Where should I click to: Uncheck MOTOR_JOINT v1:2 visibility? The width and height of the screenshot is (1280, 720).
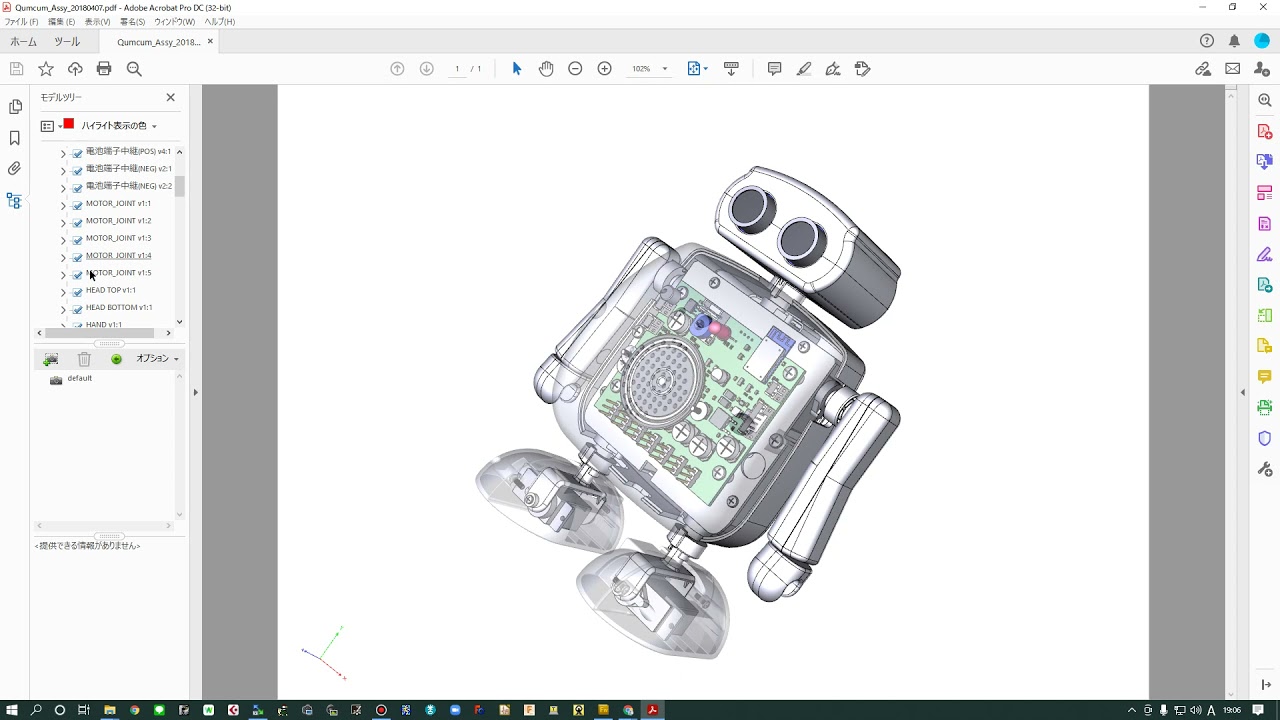click(77, 222)
